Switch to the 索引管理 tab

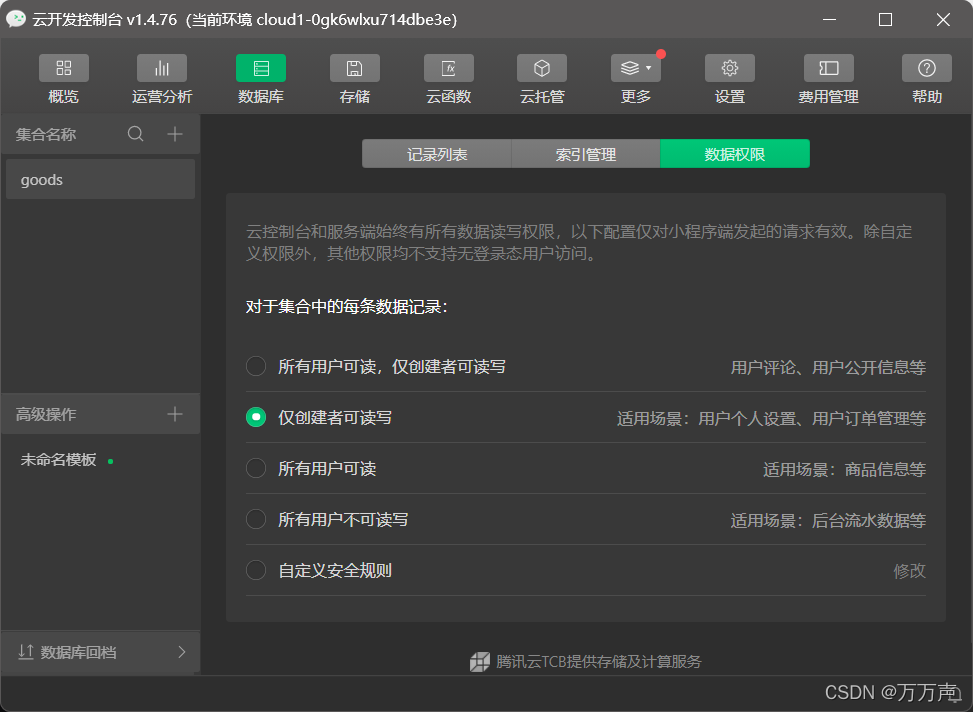(x=585, y=153)
